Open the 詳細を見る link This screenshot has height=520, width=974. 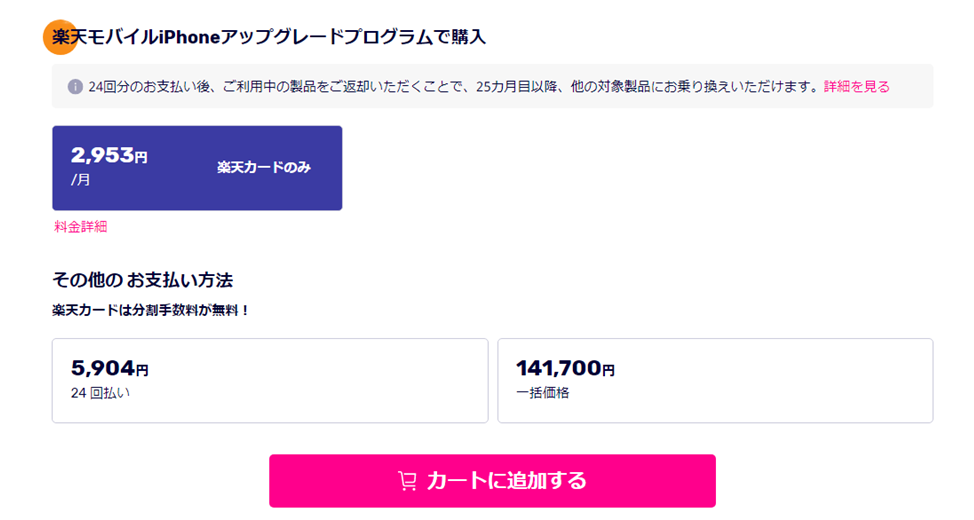click(857, 86)
